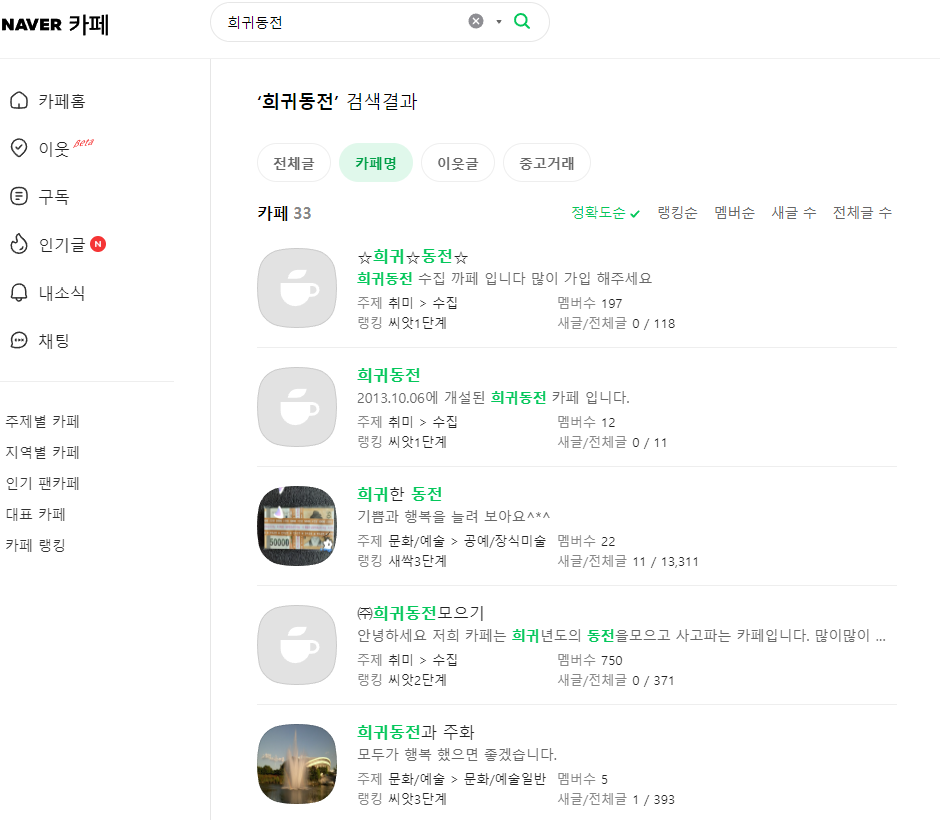
Task: Clear the search field using the X icon
Action: tap(475, 21)
